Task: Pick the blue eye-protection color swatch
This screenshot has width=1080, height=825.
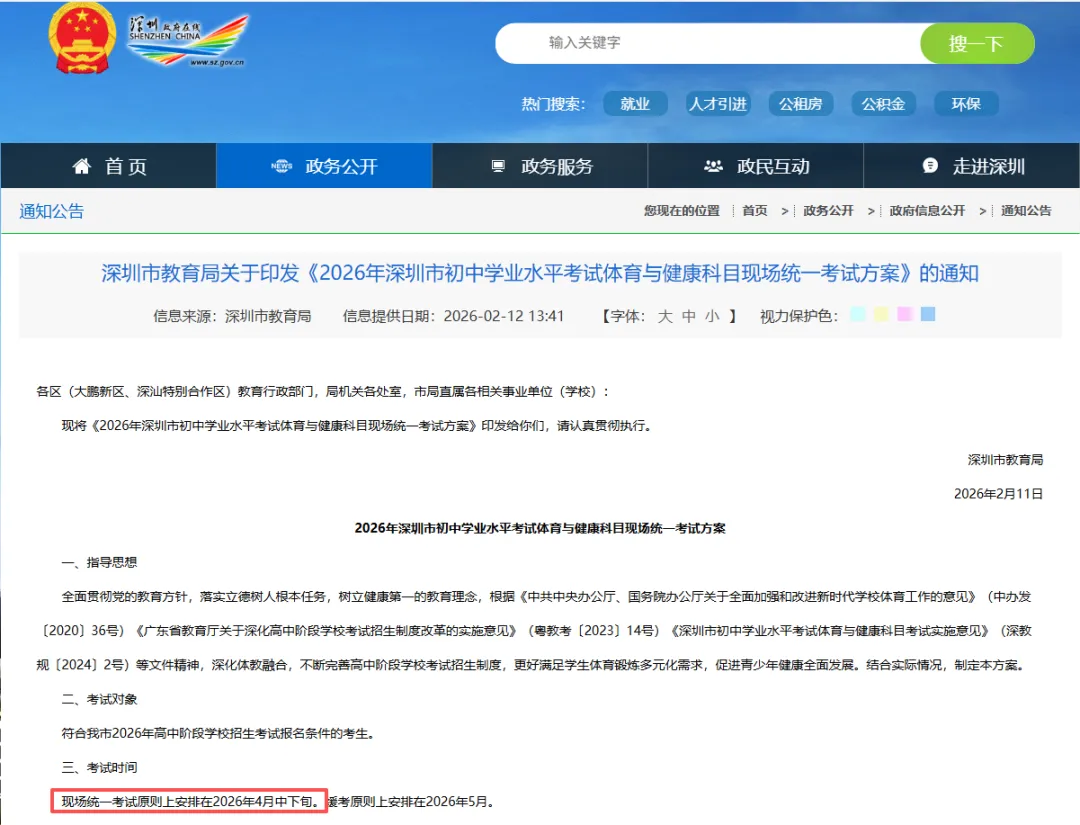Action: (928, 314)
